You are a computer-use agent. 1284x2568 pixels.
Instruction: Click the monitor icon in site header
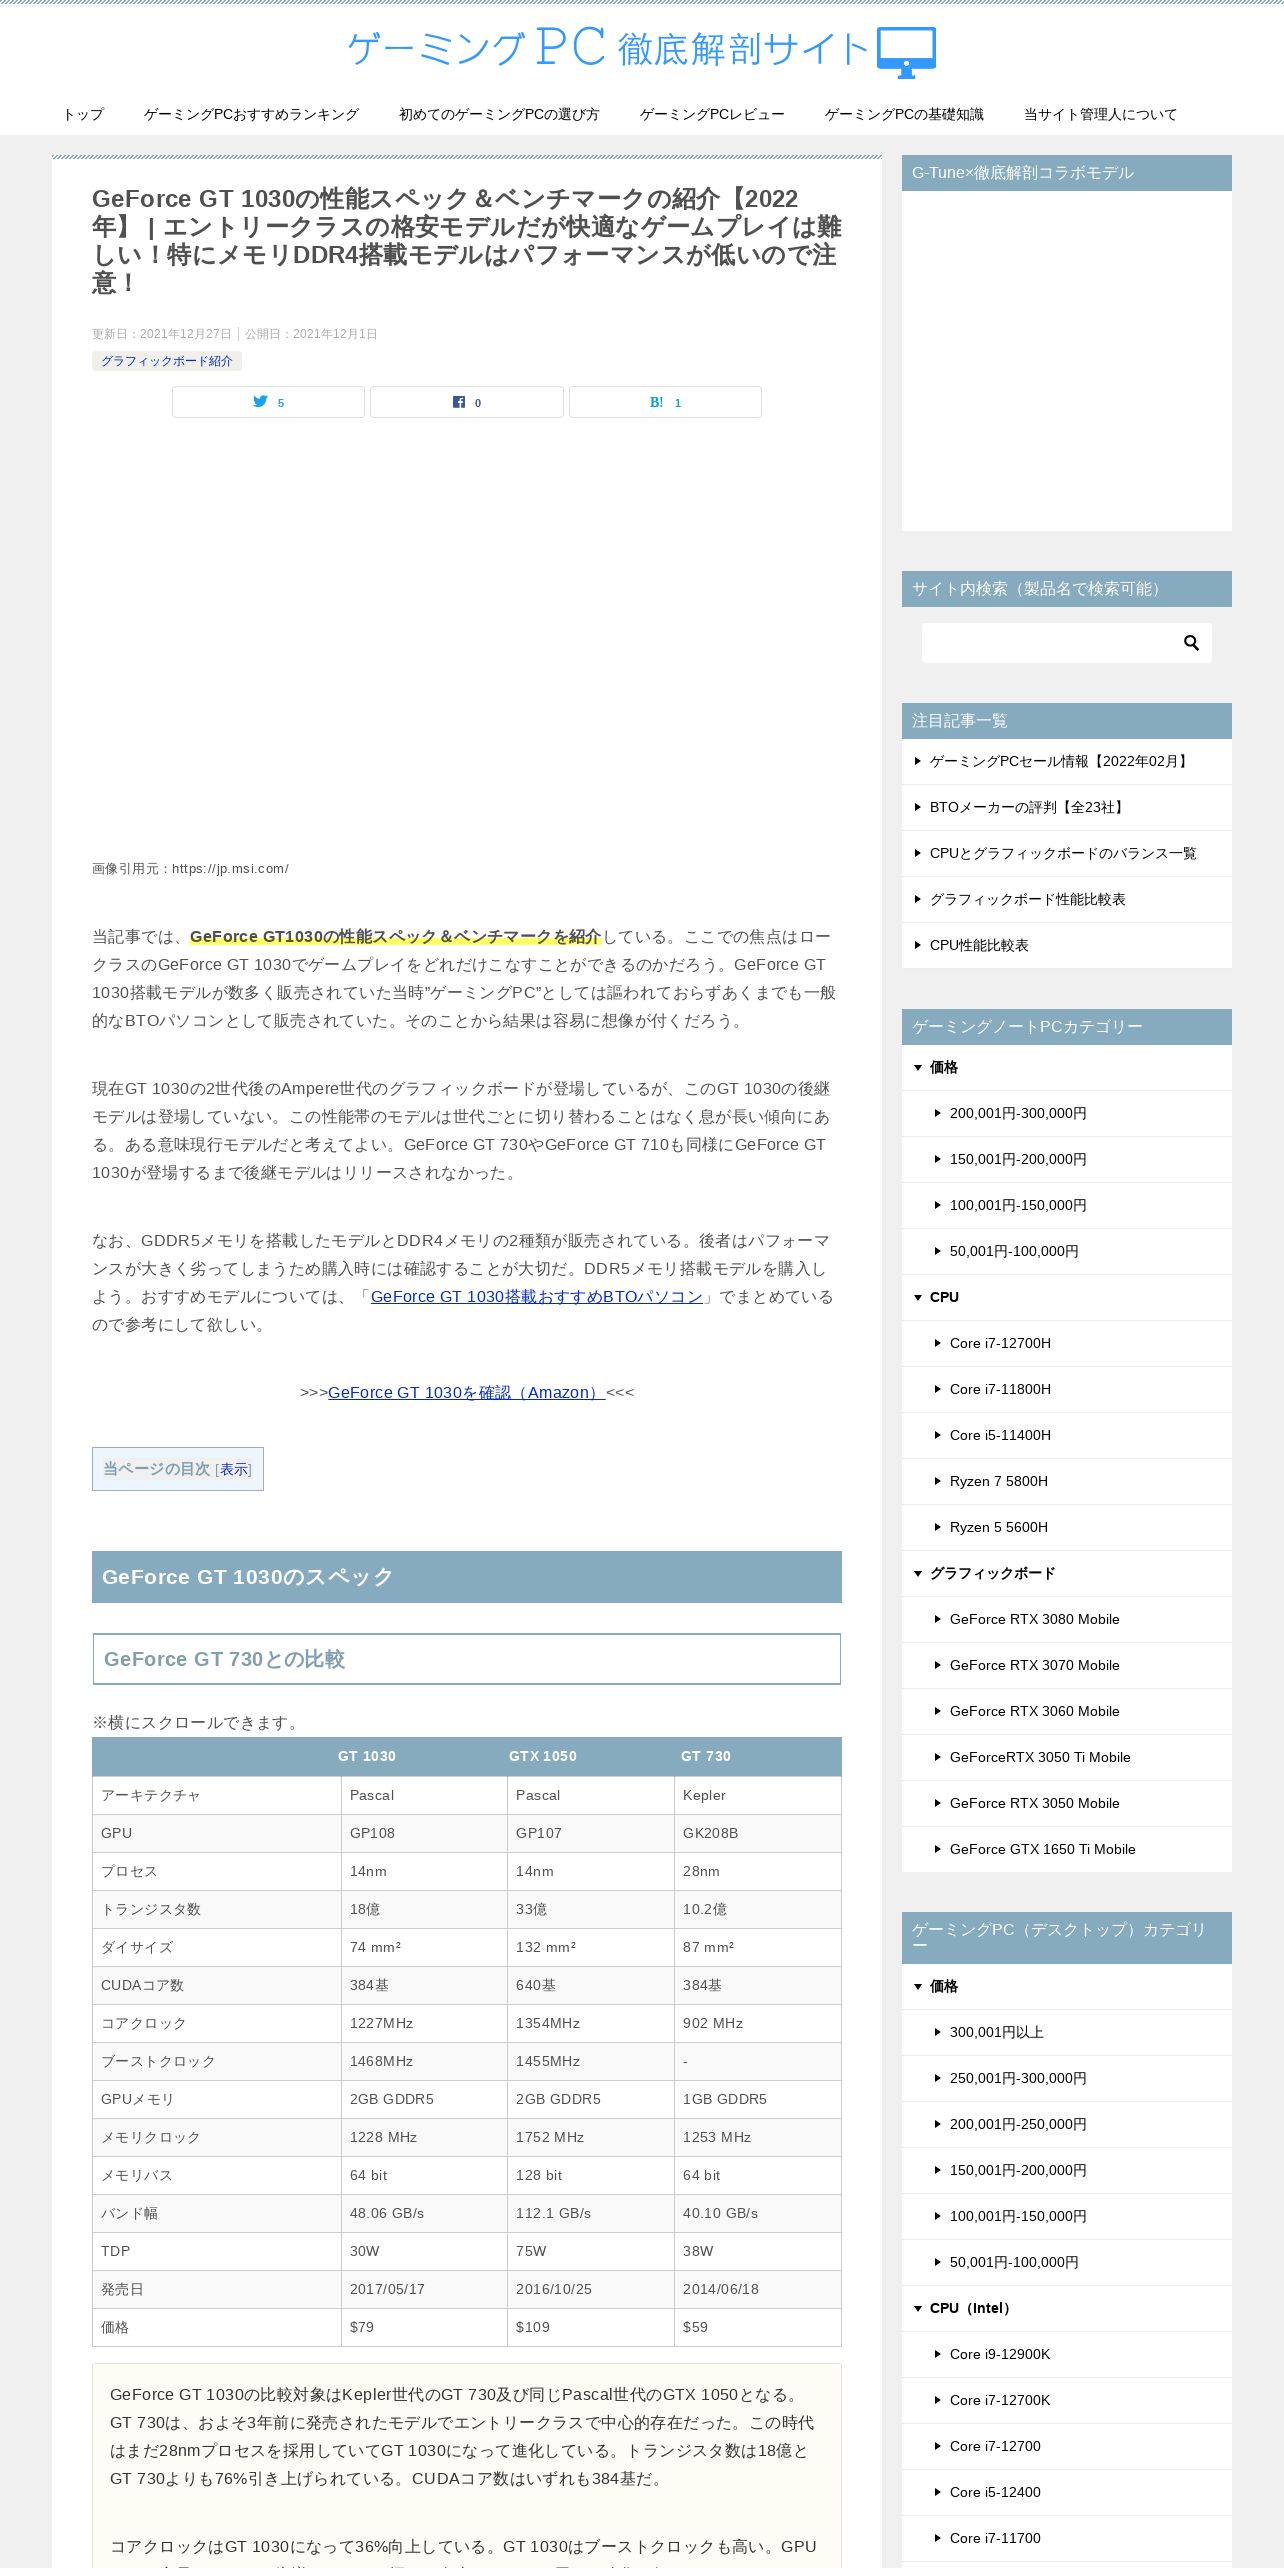pos(906,52)
